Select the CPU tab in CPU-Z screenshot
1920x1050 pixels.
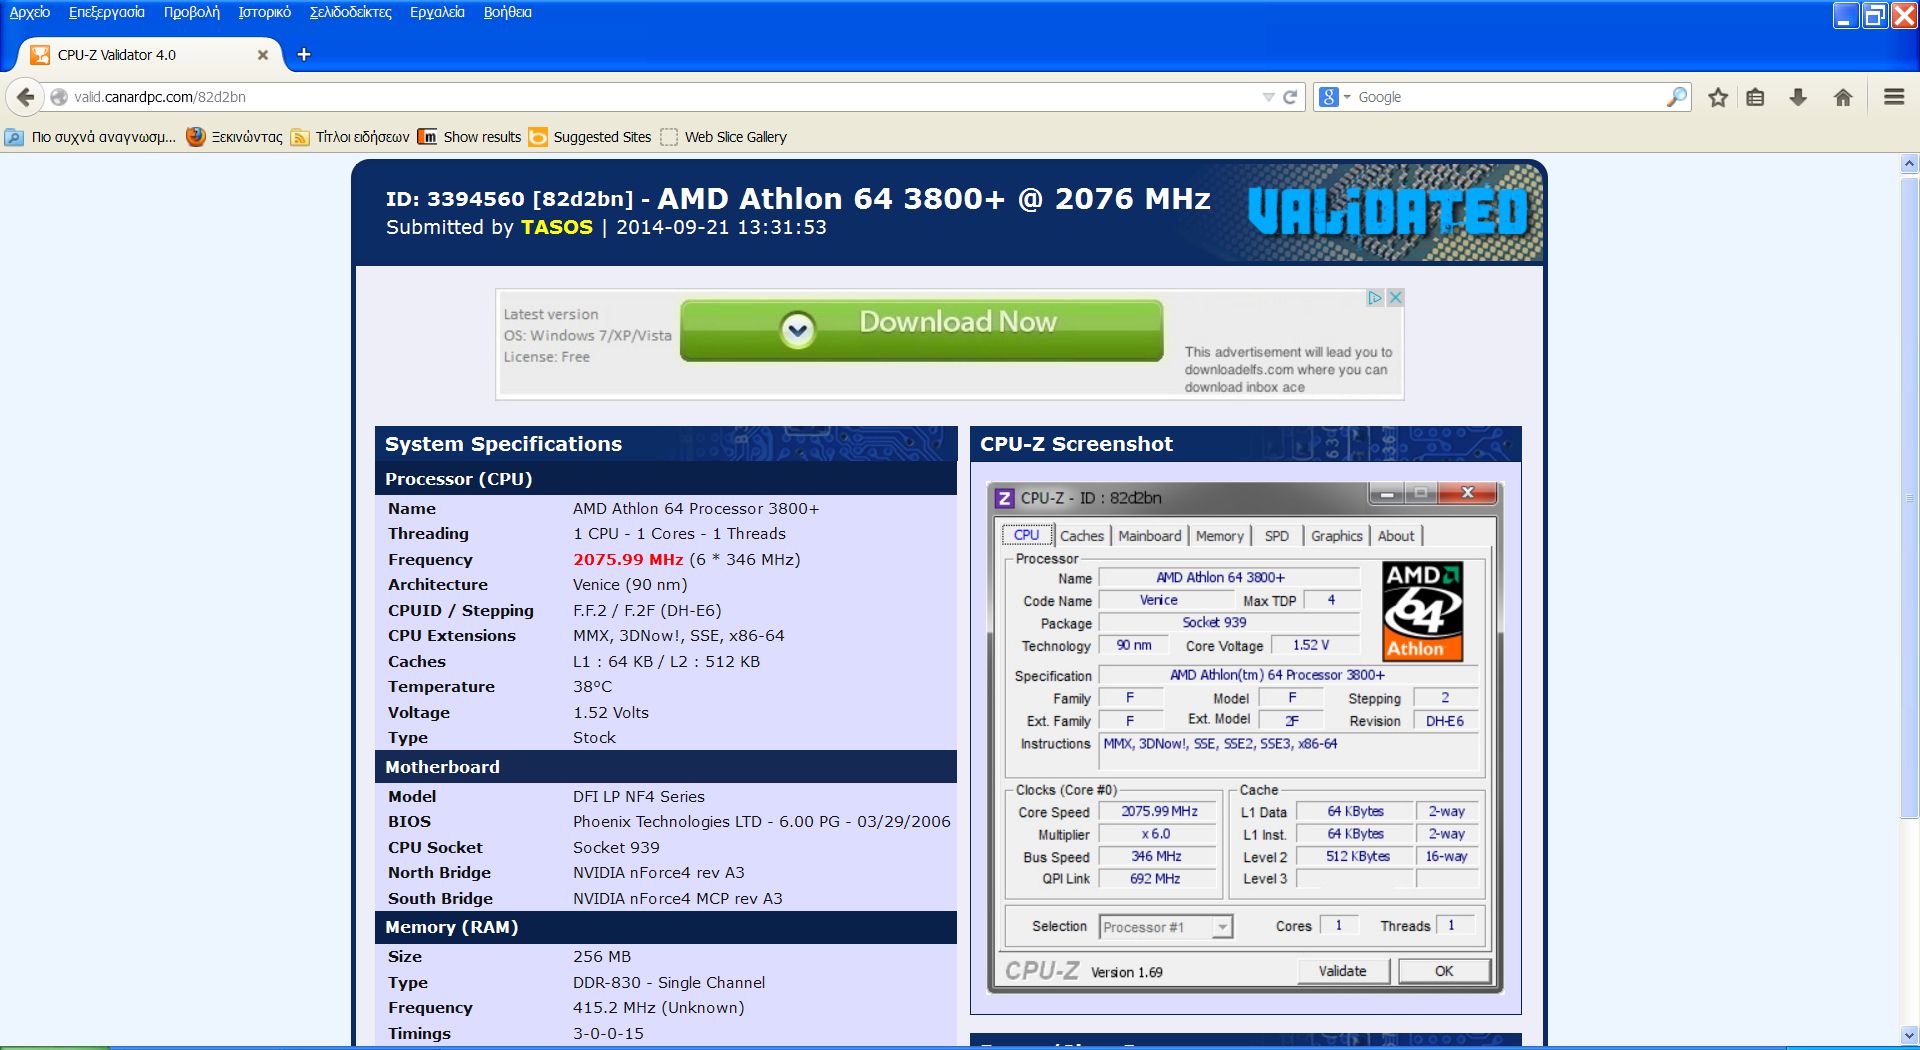pos(1027,535)
